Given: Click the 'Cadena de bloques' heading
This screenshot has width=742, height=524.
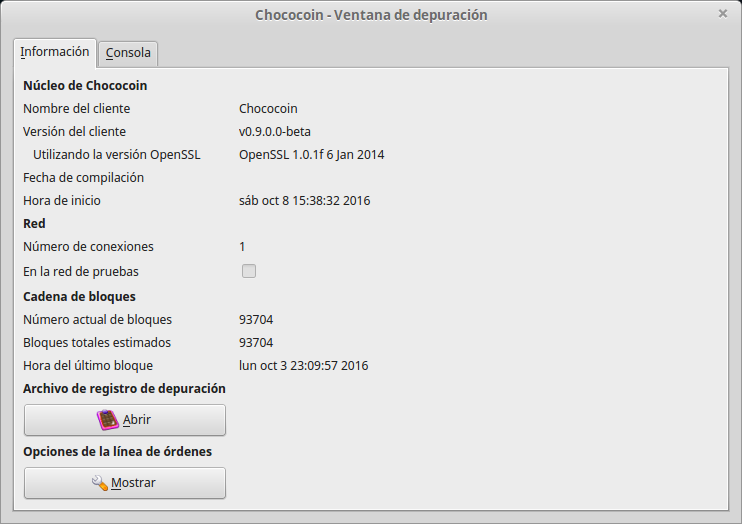Looking at the screenshot, I should point(80,297).
